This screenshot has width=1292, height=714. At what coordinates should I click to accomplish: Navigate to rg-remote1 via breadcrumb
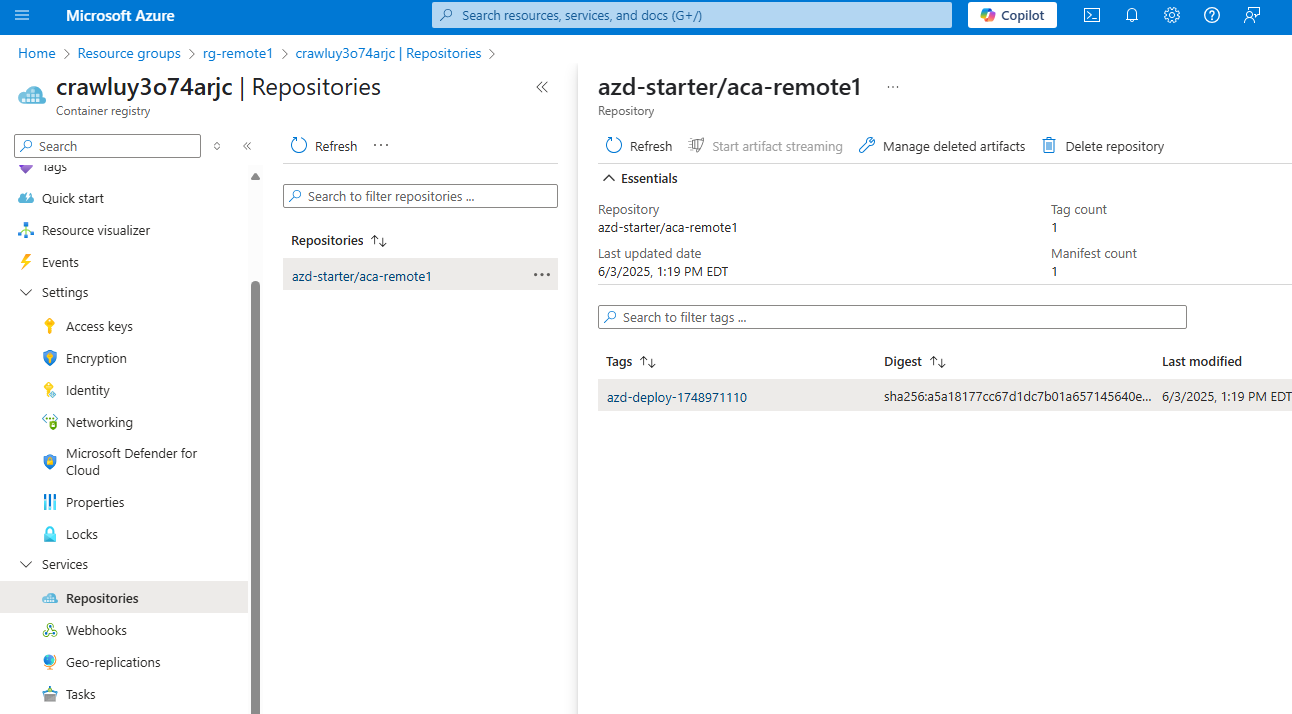[238, 53]
